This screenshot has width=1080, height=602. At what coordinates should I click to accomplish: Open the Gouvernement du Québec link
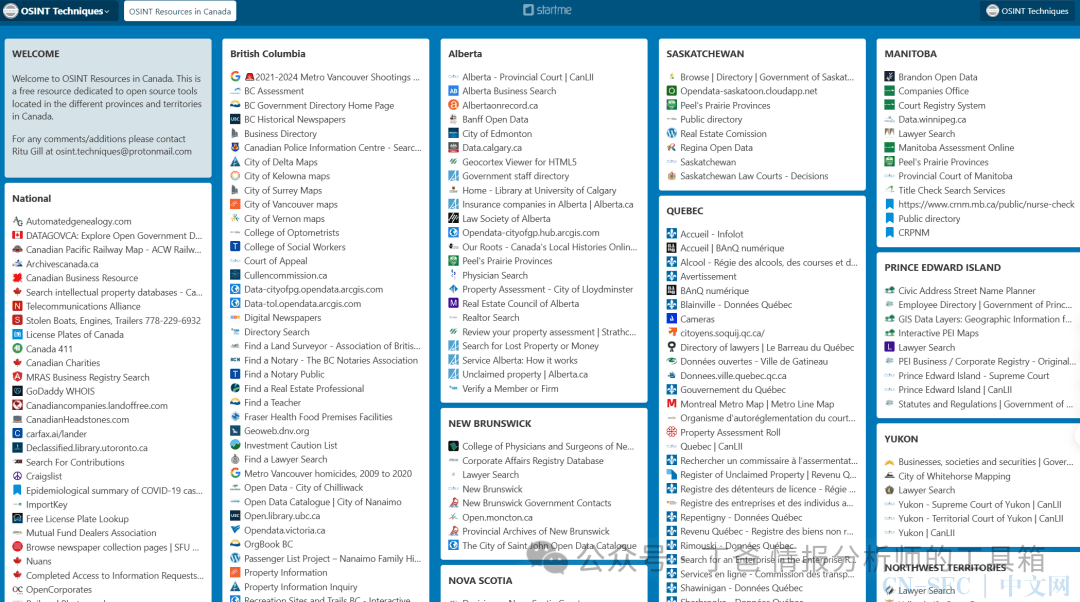pos(733,389)
